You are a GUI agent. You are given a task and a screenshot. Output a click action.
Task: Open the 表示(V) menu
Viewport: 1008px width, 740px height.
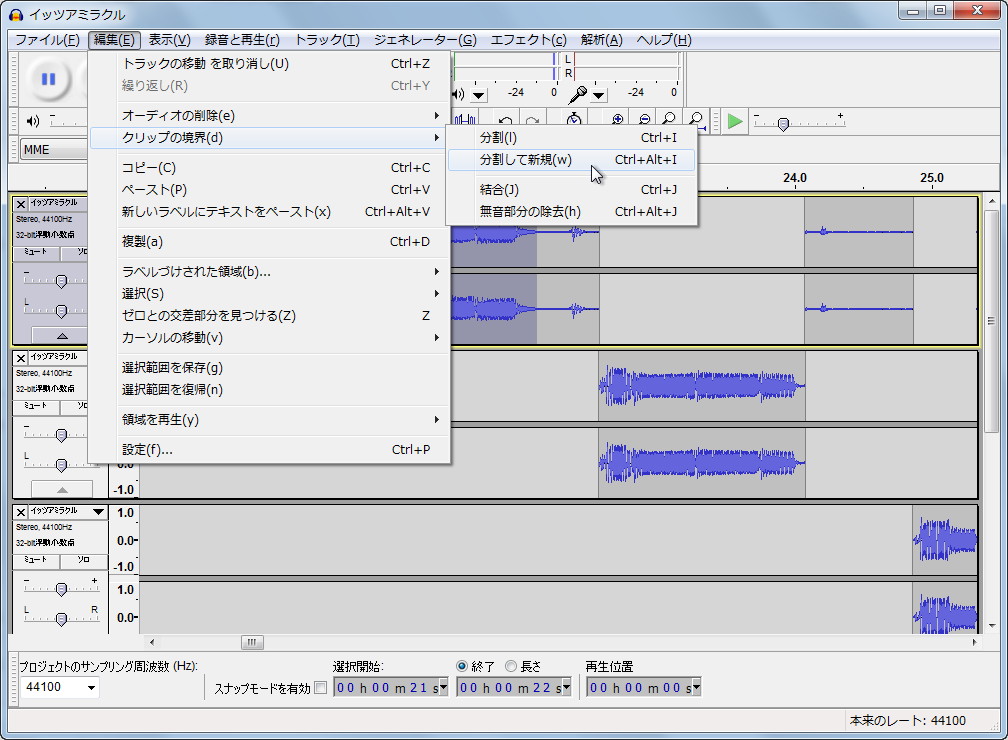point(170,40)
